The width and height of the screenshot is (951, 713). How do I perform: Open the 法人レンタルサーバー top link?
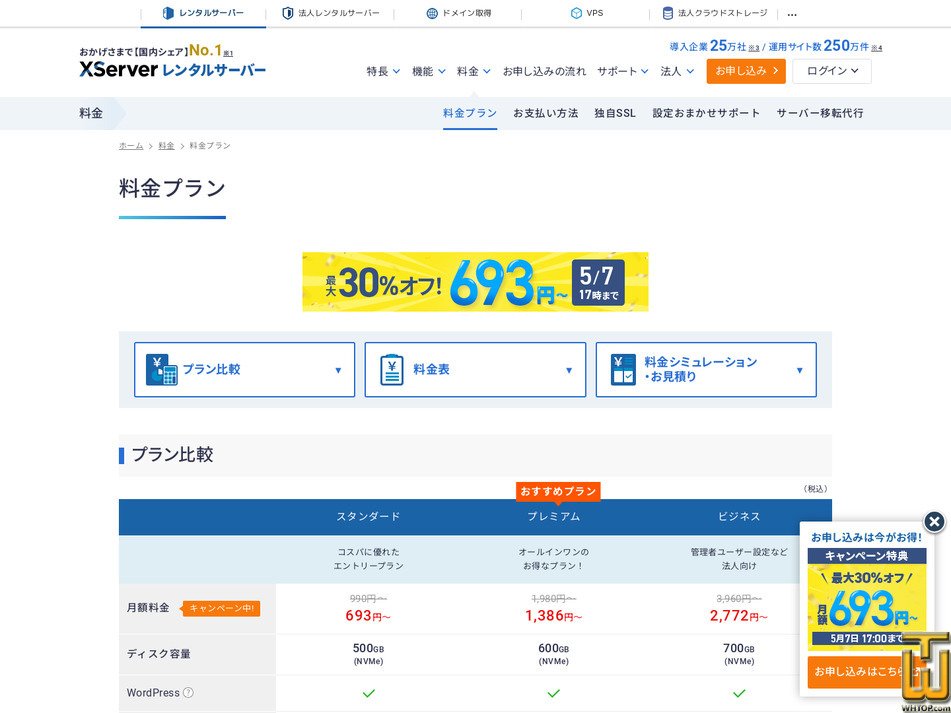tap(331, 13)
